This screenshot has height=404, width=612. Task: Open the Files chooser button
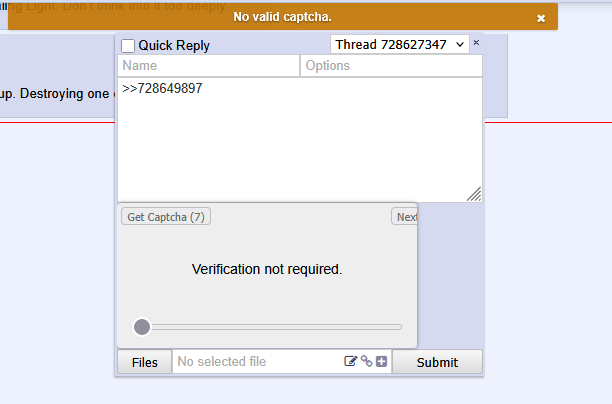point(144,362)
